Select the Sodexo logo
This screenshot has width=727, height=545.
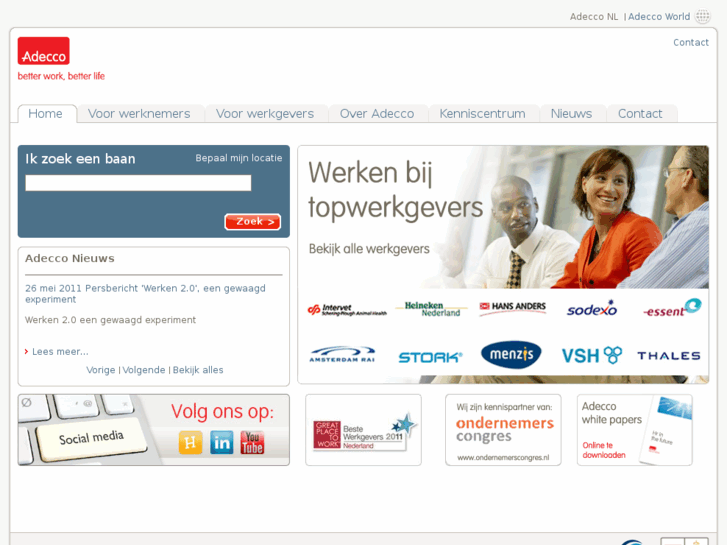(592, 308)
